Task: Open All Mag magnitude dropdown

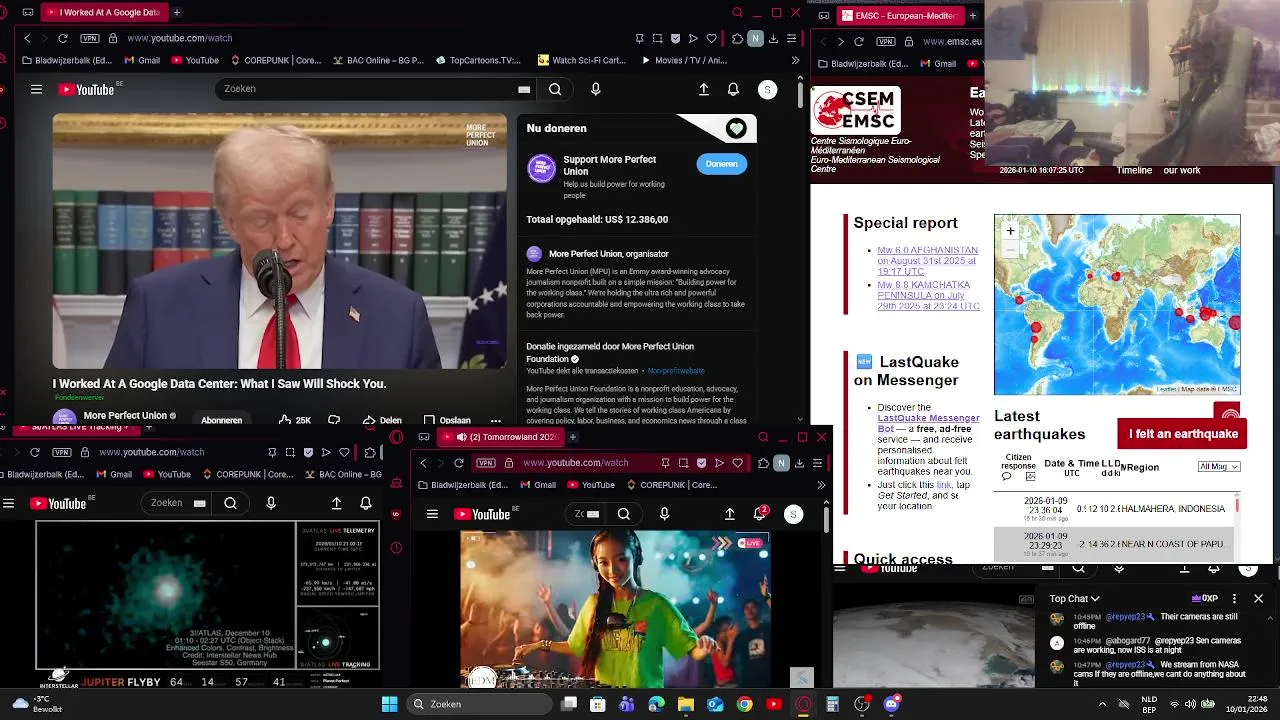Action: point(1218,467)
